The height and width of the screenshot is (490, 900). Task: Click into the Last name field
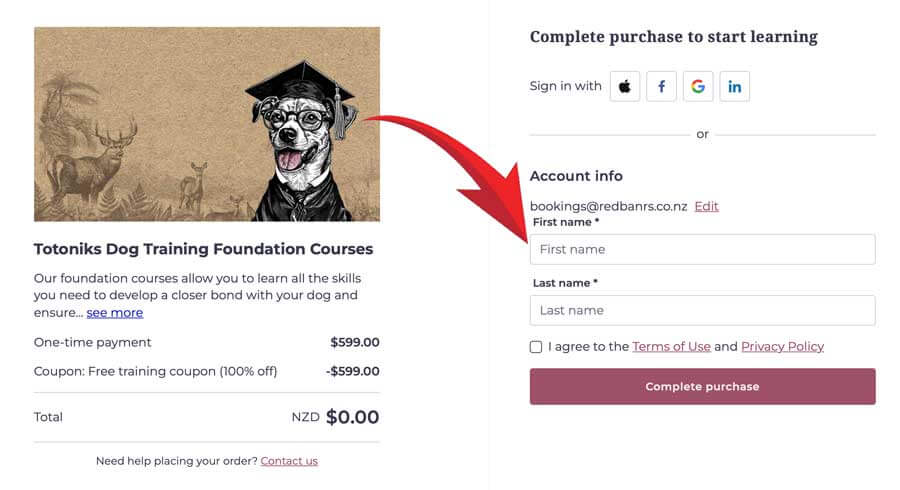702,310
